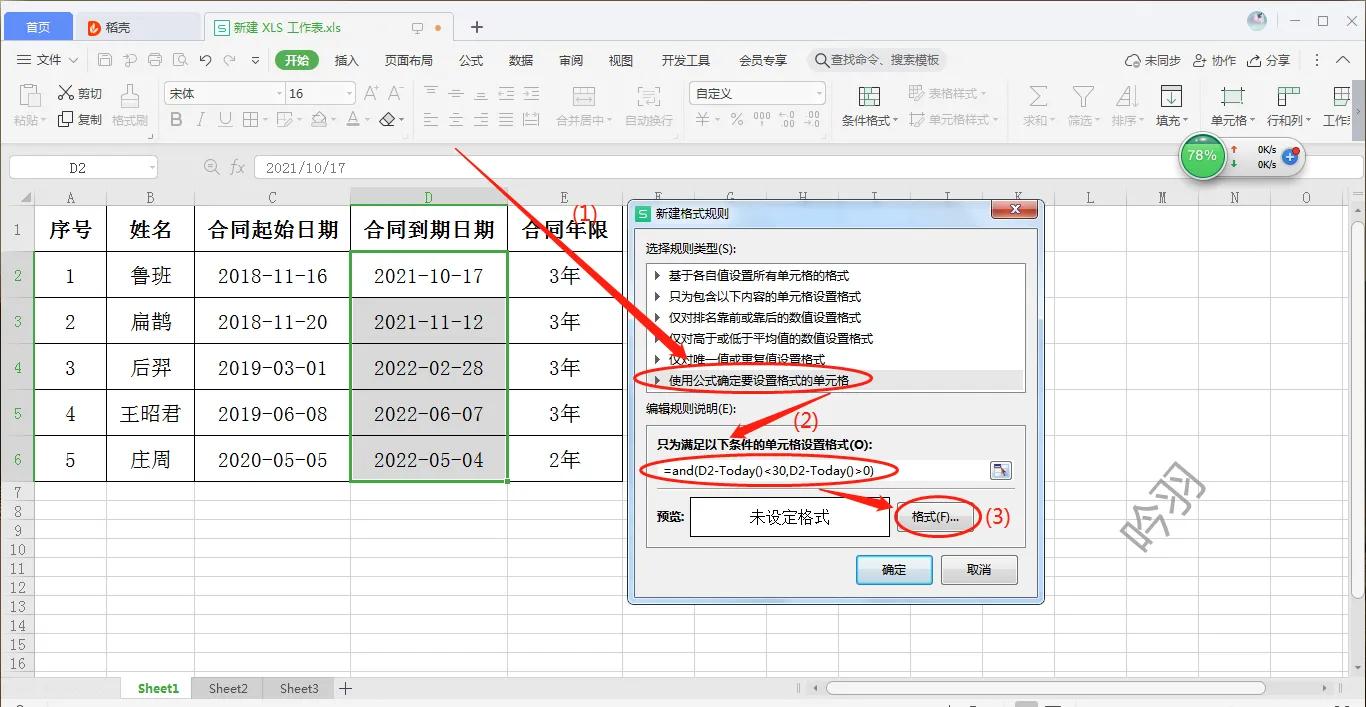
Task: Click the formula input field in the dialog
Action: pos(822,470)
